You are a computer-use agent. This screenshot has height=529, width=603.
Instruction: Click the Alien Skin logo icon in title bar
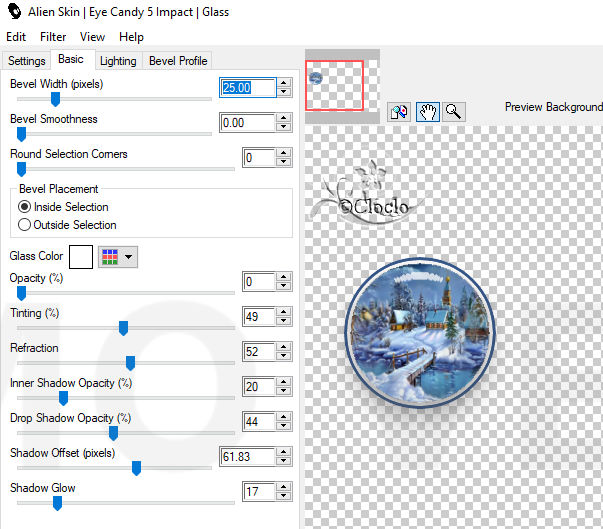15,11
